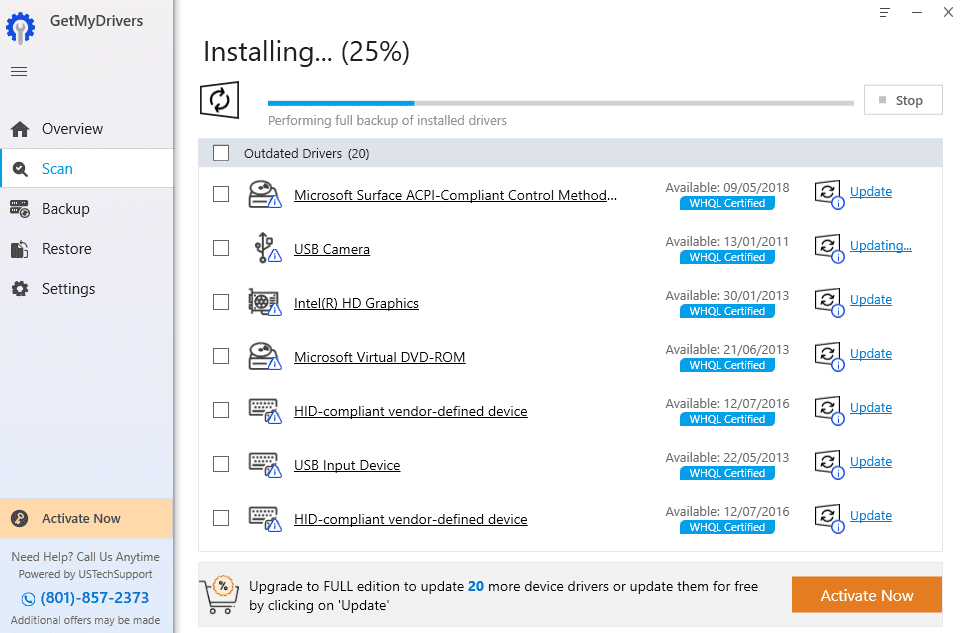Click the GetMyDrivers logo
Image resolution: width=965 pixels, height=633 pixels.
tap(18, 27)
